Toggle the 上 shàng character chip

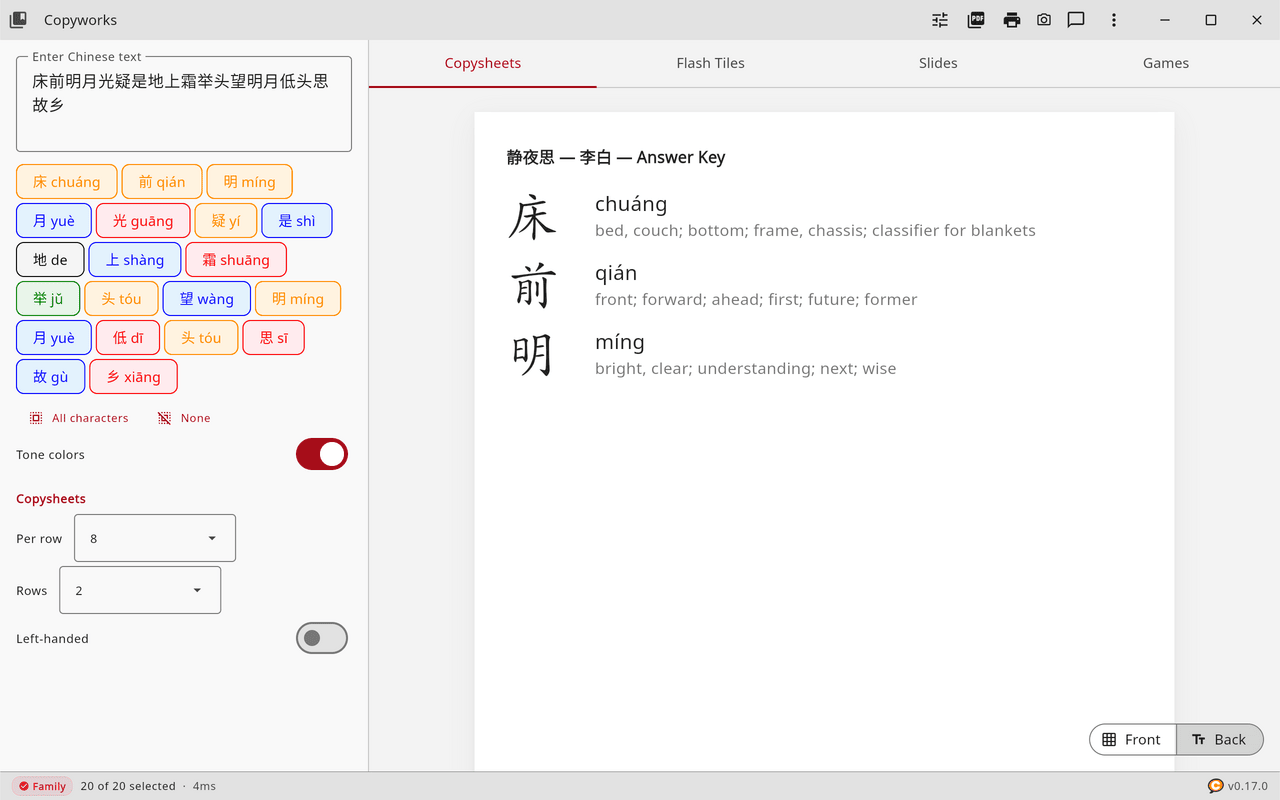point(135,260)
